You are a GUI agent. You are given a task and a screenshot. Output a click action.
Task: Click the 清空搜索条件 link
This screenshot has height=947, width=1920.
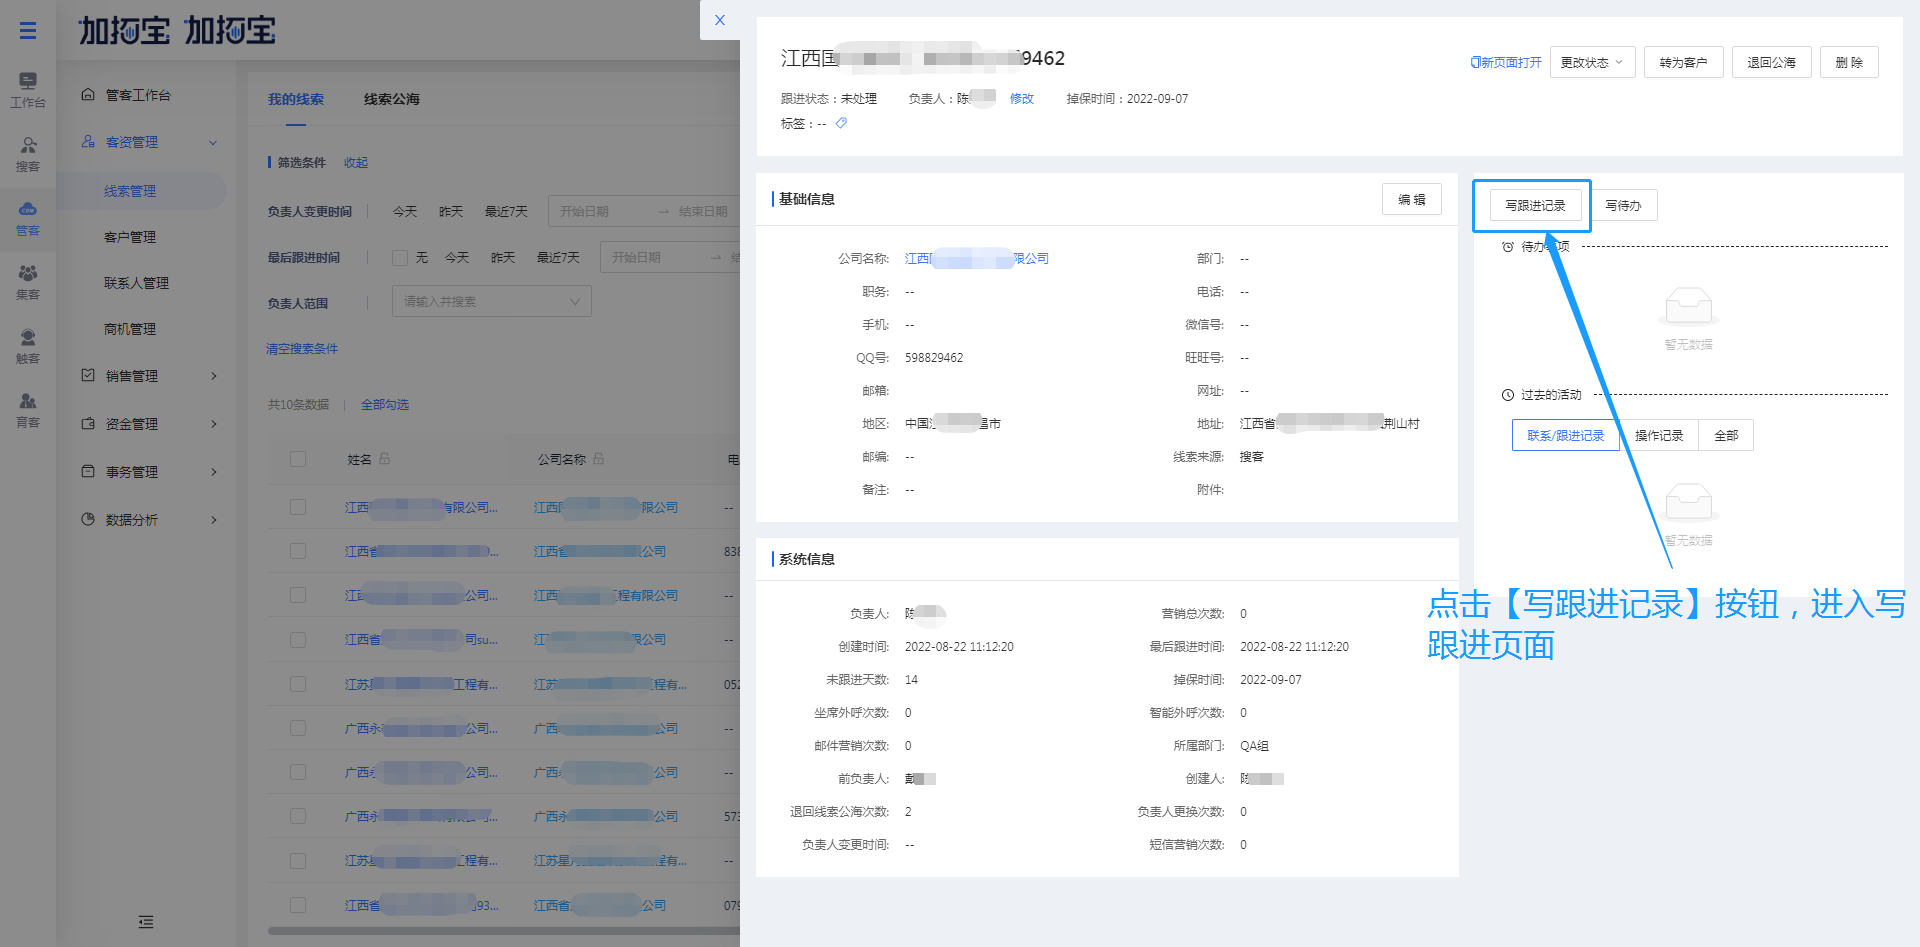coord(302,349)
